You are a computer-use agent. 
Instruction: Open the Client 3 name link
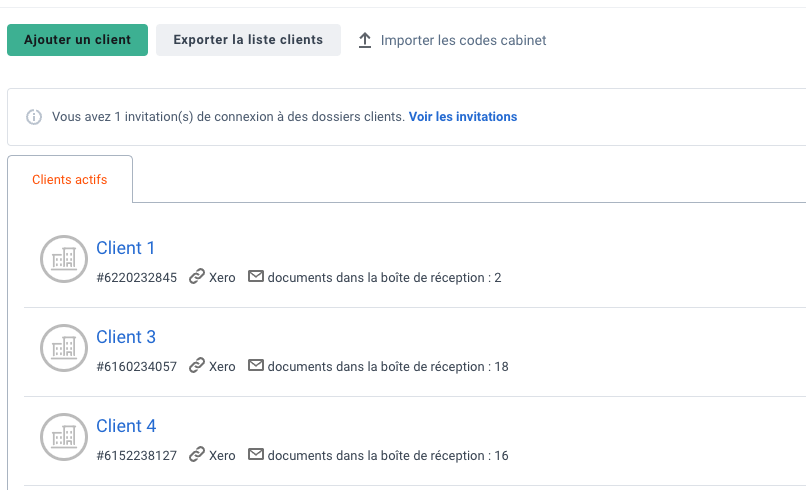[x=126, y=337]
